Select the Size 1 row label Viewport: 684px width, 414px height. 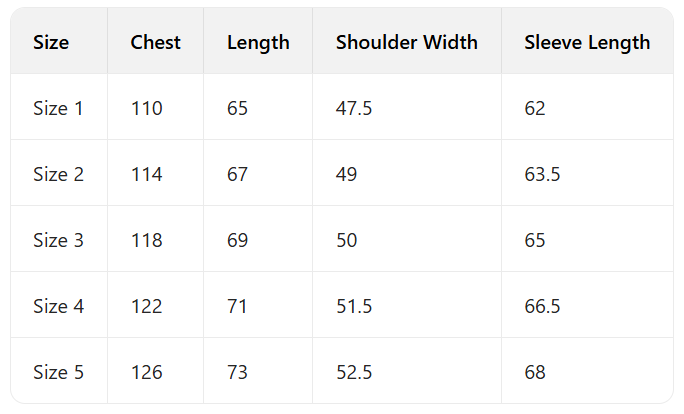58,108
